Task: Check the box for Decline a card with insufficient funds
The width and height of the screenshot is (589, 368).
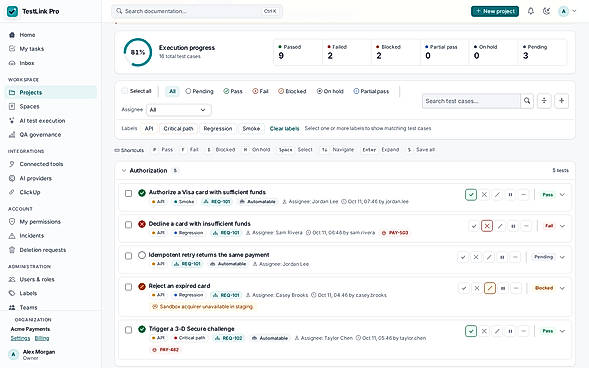Action: 128,225
